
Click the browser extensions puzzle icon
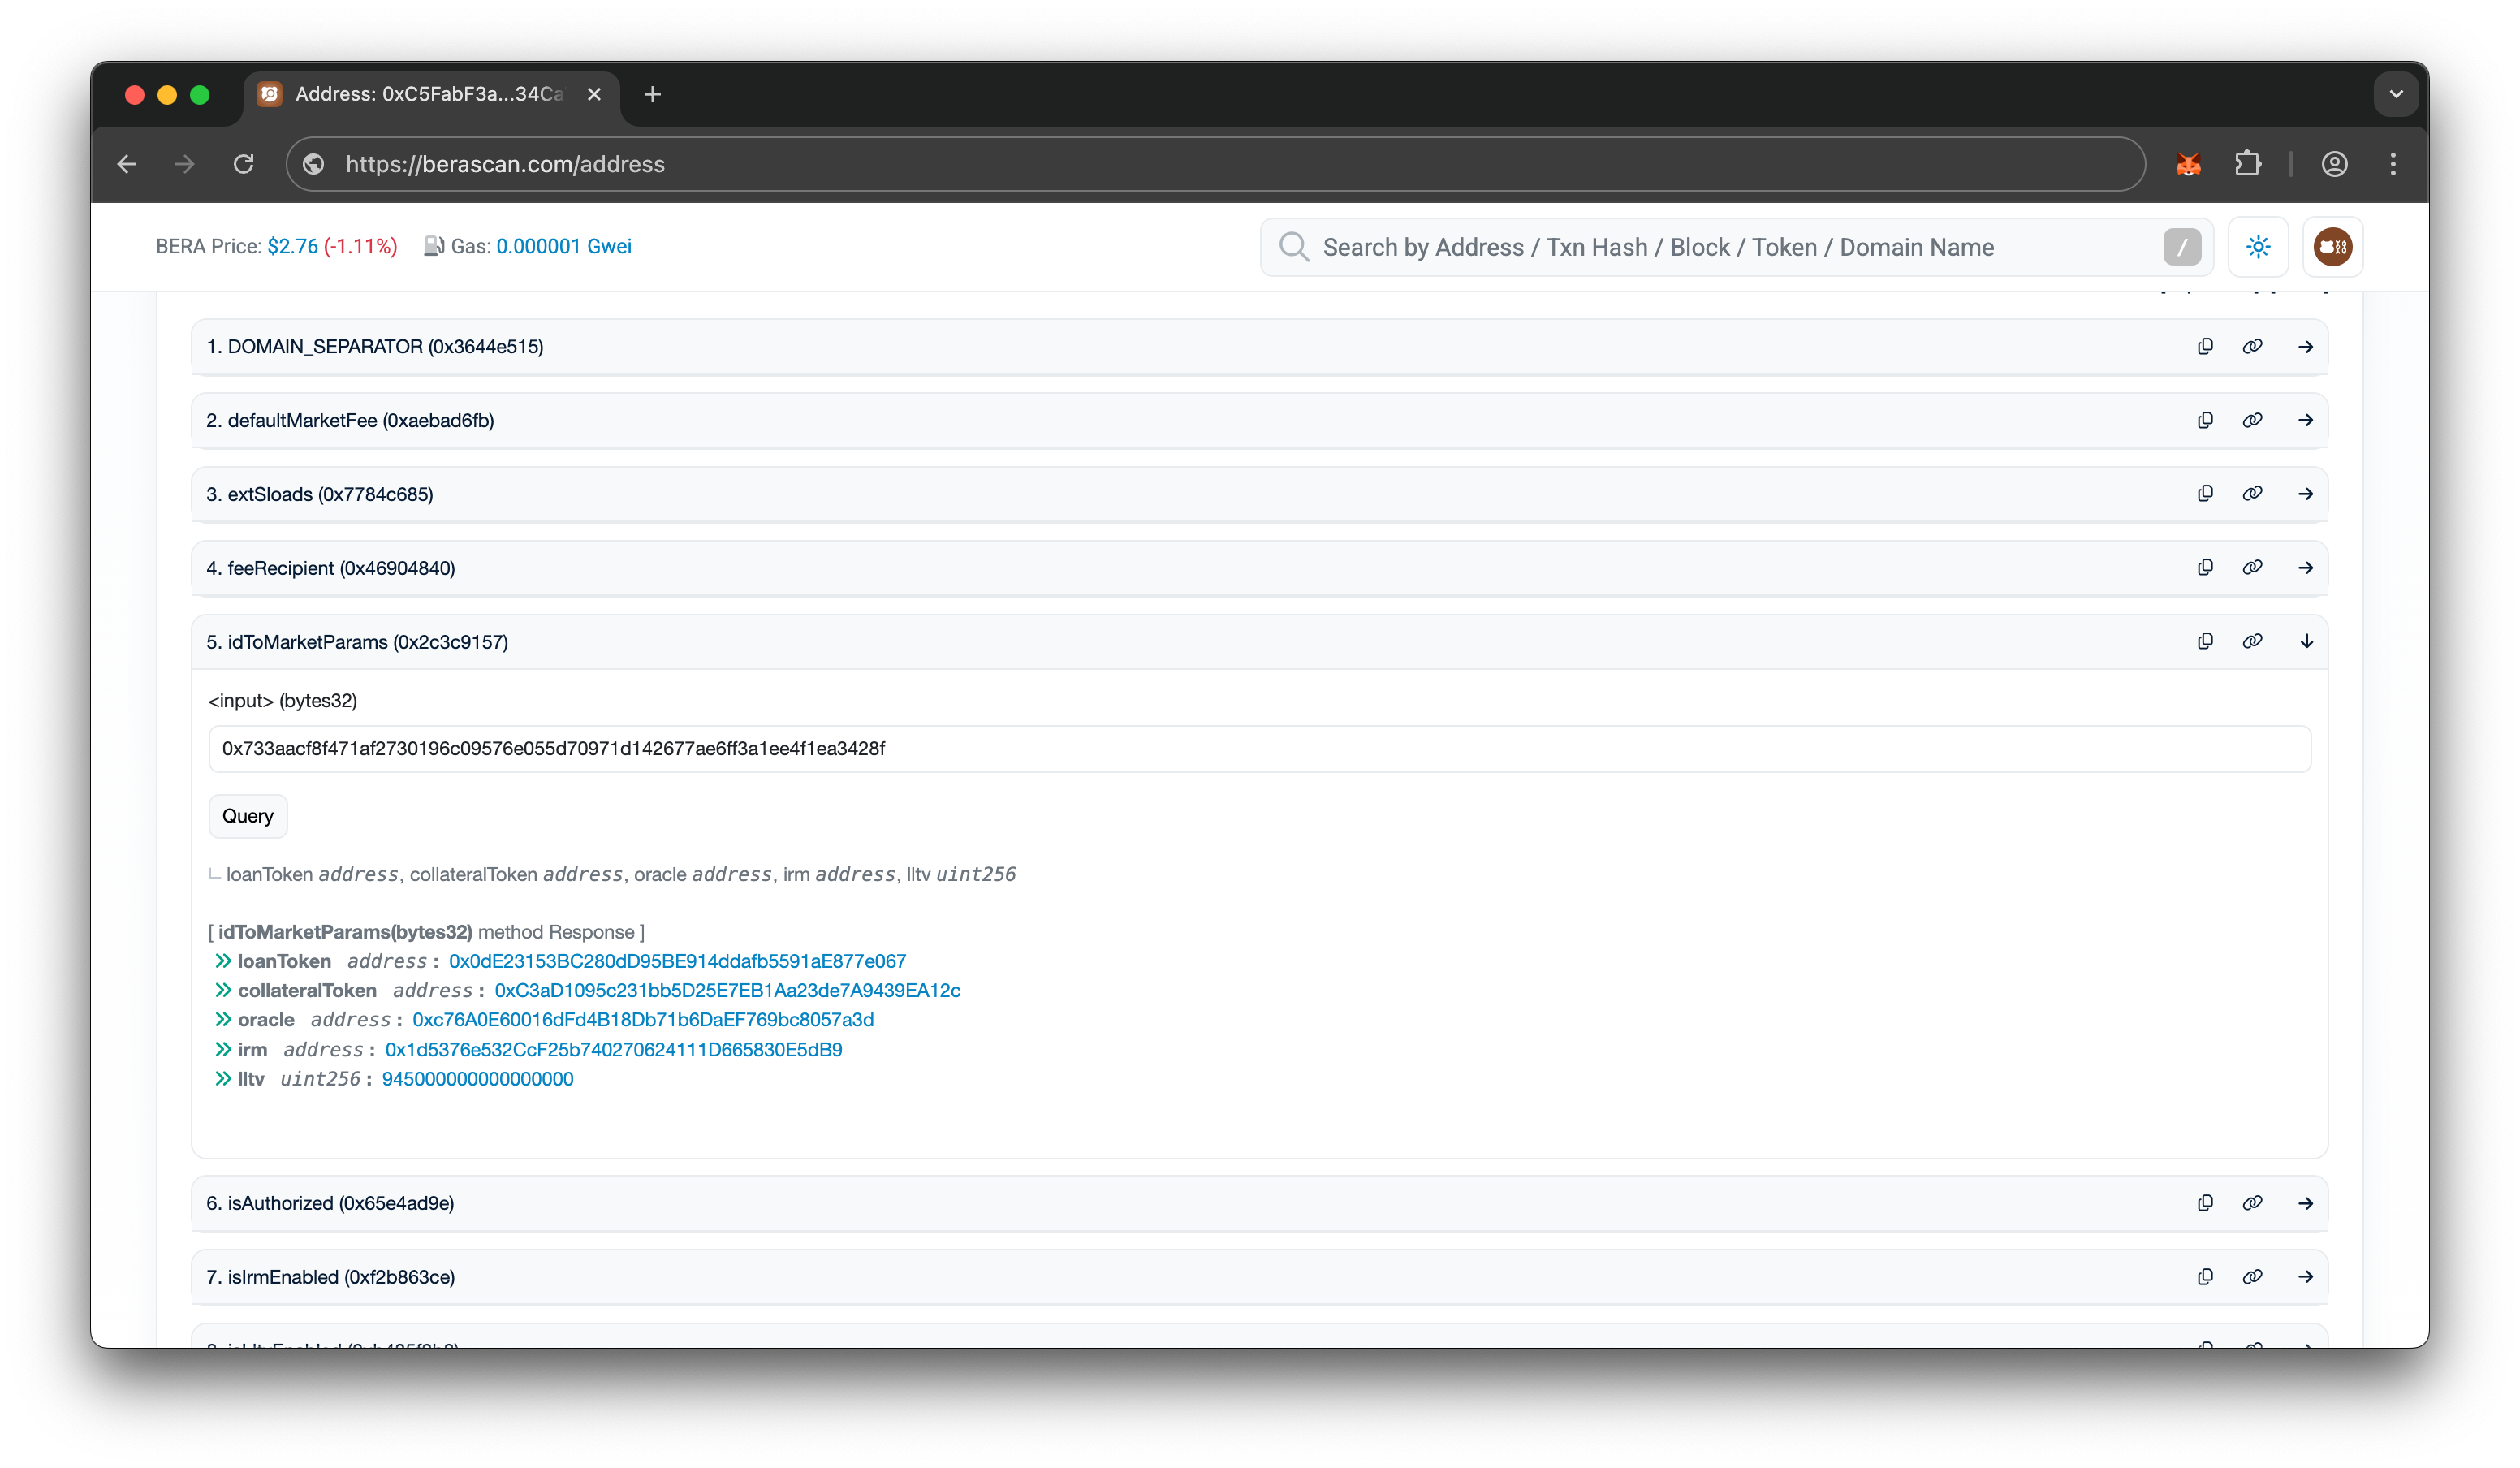(2249, 164)
